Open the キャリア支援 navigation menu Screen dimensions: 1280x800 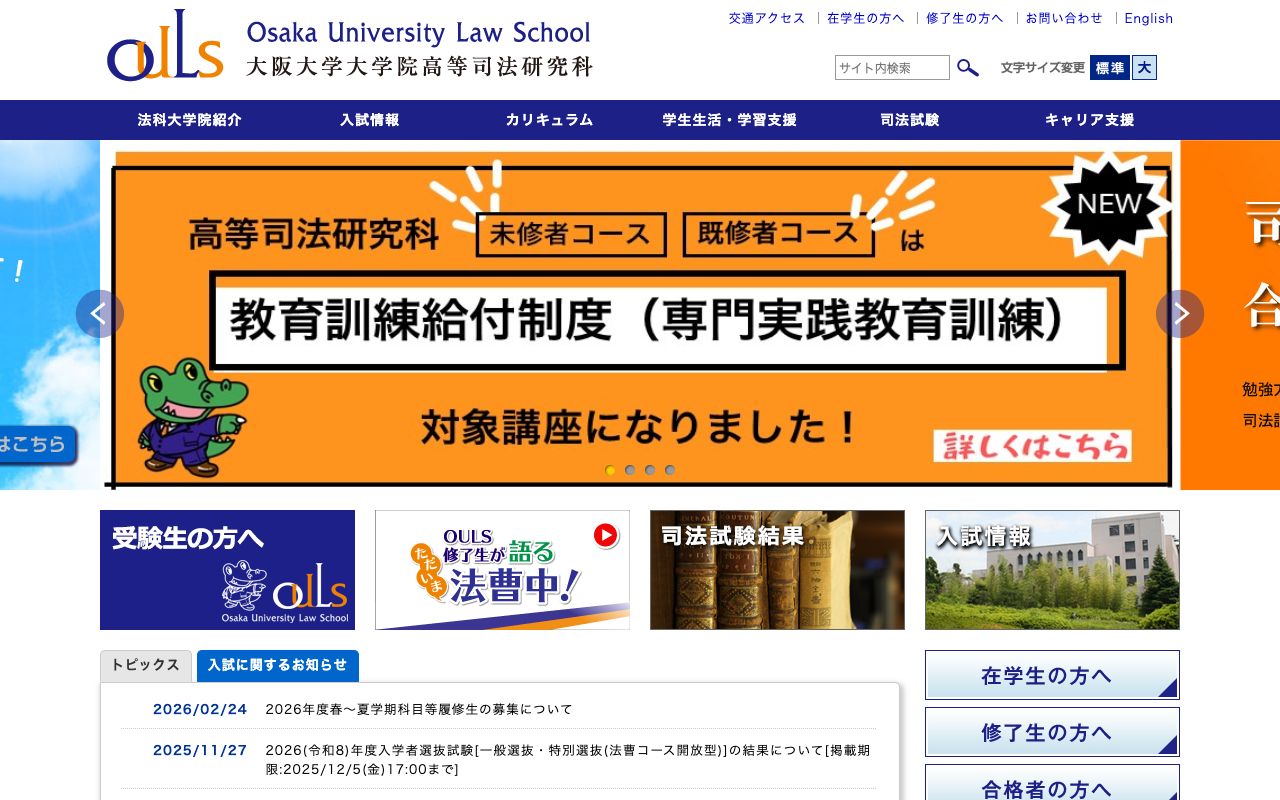[1088, 120]
